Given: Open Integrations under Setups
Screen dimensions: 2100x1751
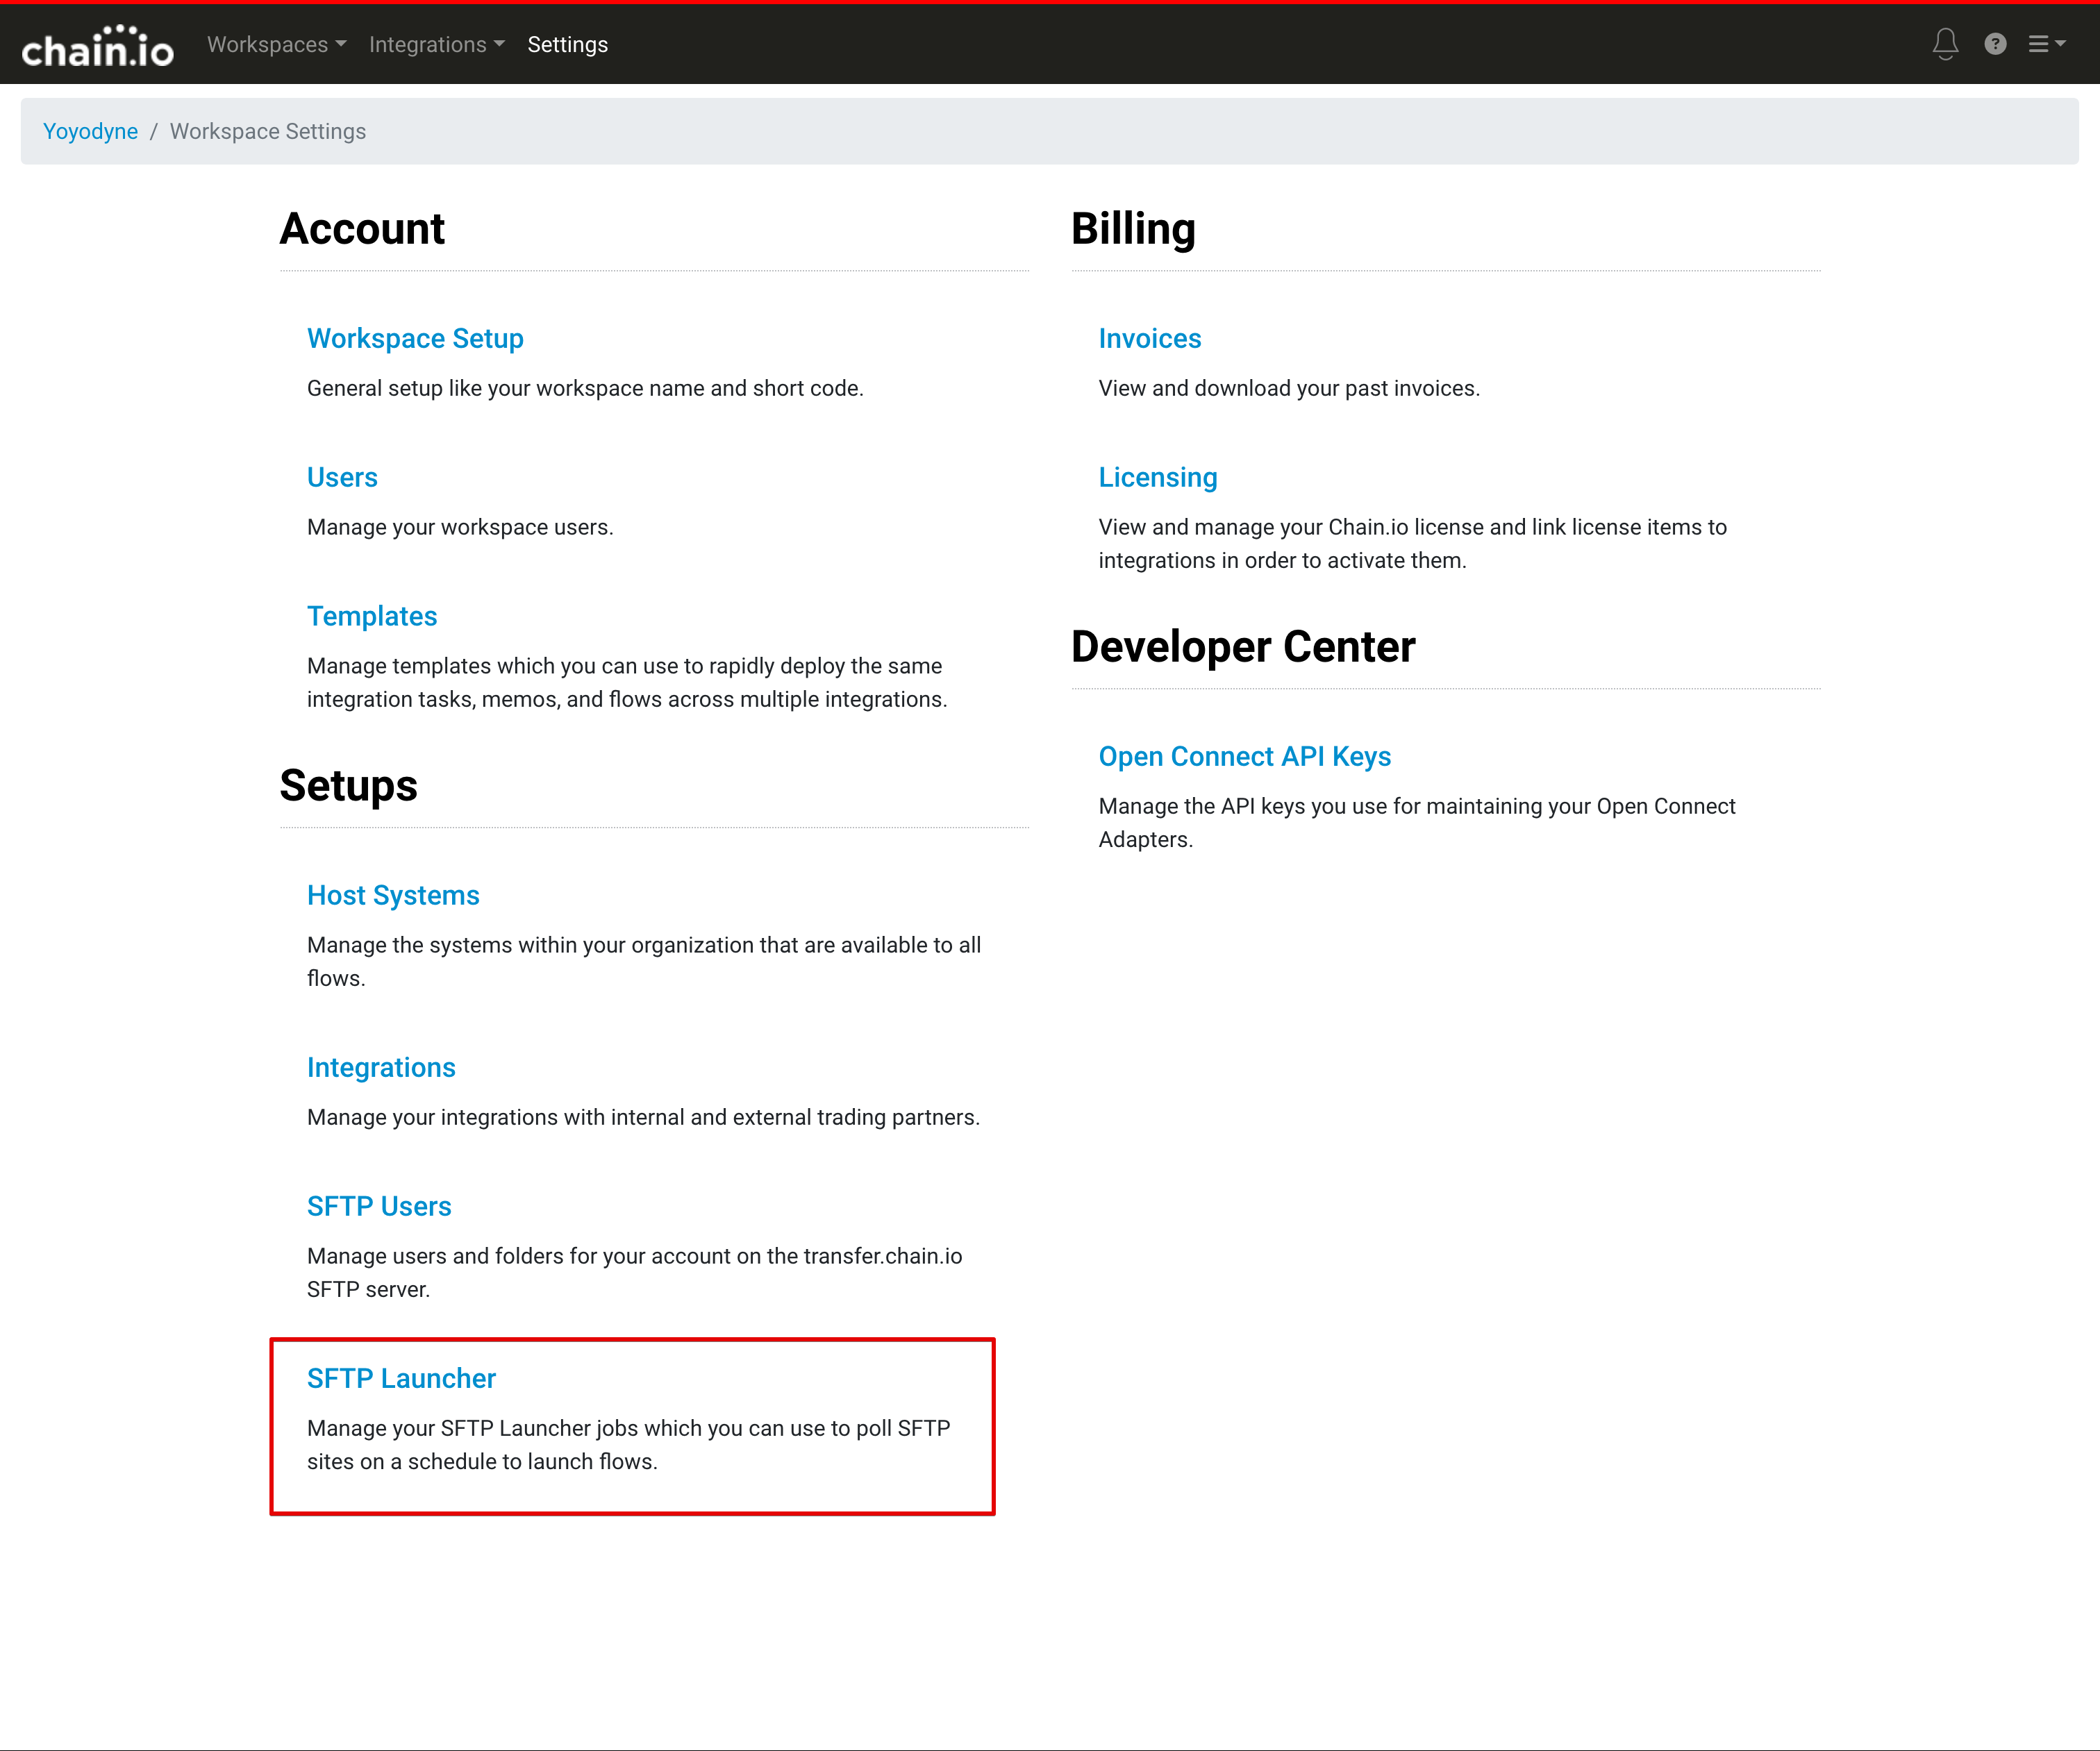Looking at the screenshot, I should click(381, 1067).
